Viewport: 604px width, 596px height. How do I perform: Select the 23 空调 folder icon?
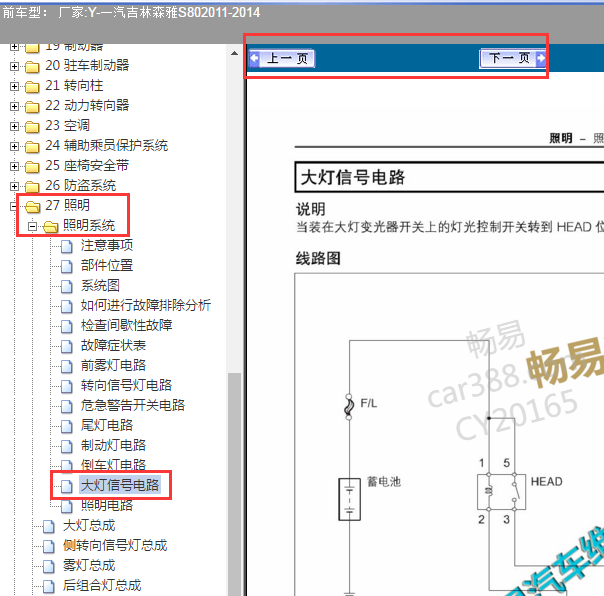[x=32, y=127]
